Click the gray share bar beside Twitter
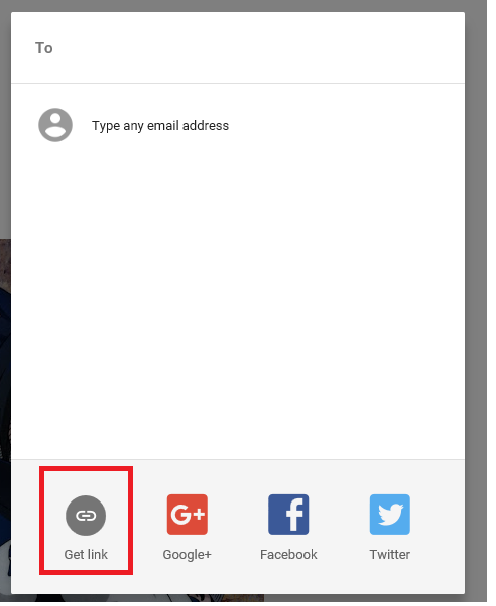496x606 pixels. [438, 526]
